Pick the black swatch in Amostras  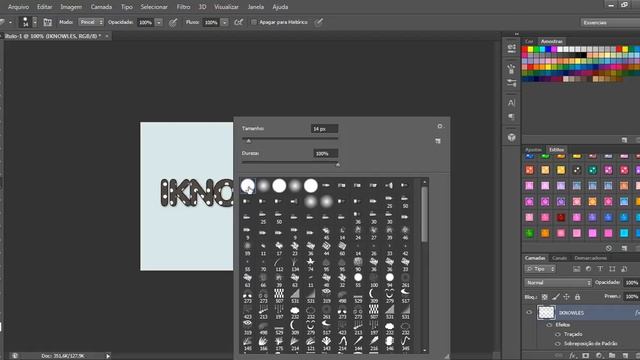coord(584,55)
